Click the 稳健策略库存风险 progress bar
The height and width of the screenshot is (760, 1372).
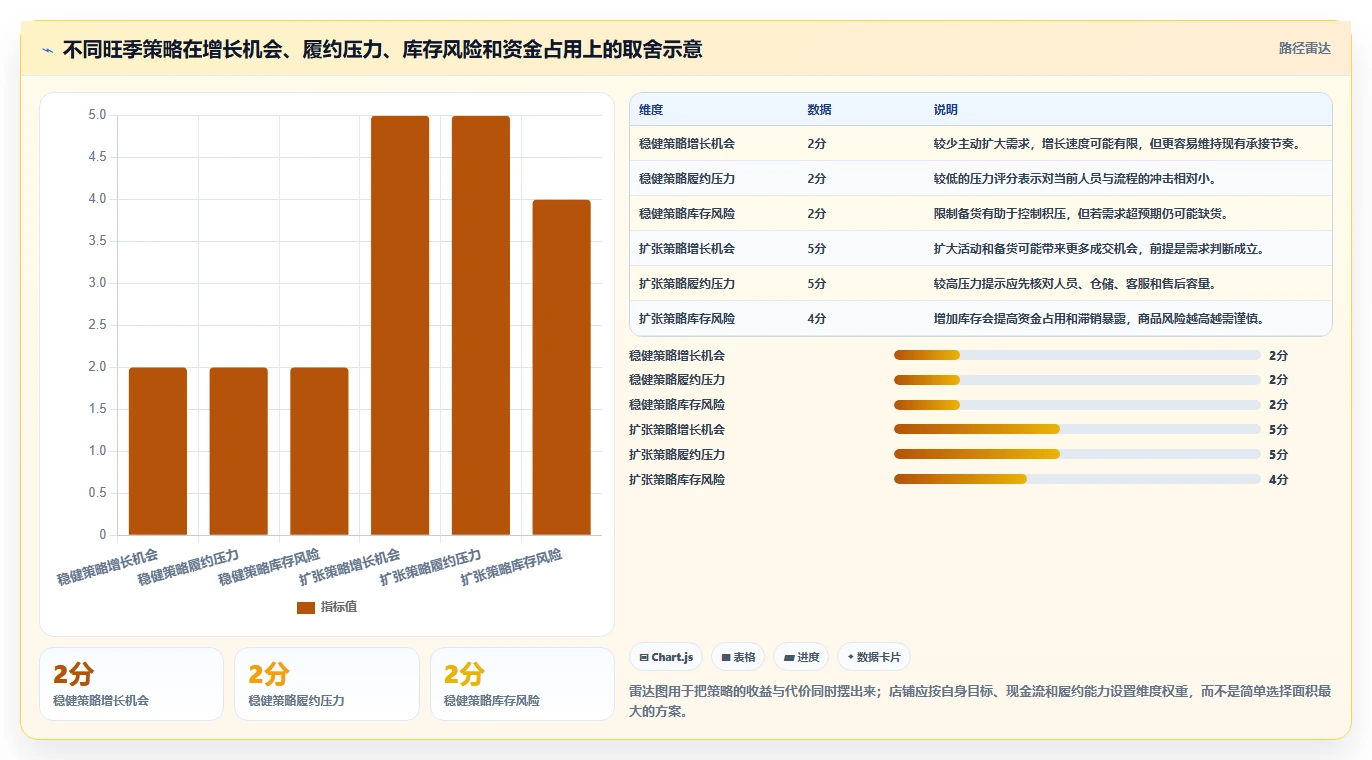(x=1077, y=405)
